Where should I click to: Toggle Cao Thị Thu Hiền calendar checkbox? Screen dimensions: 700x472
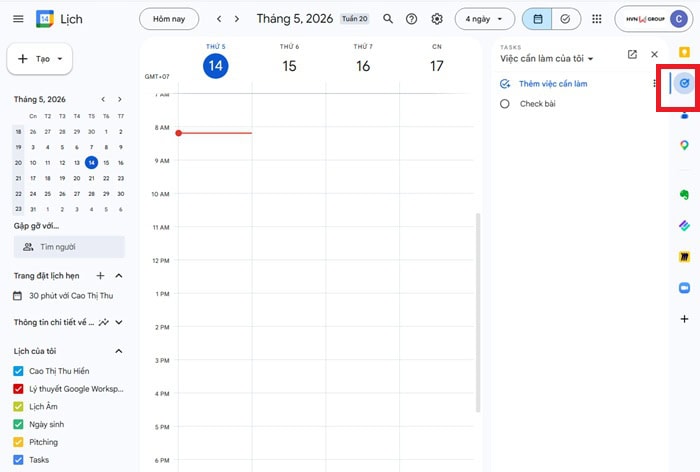pyautogui.click(x=18, y=371)
